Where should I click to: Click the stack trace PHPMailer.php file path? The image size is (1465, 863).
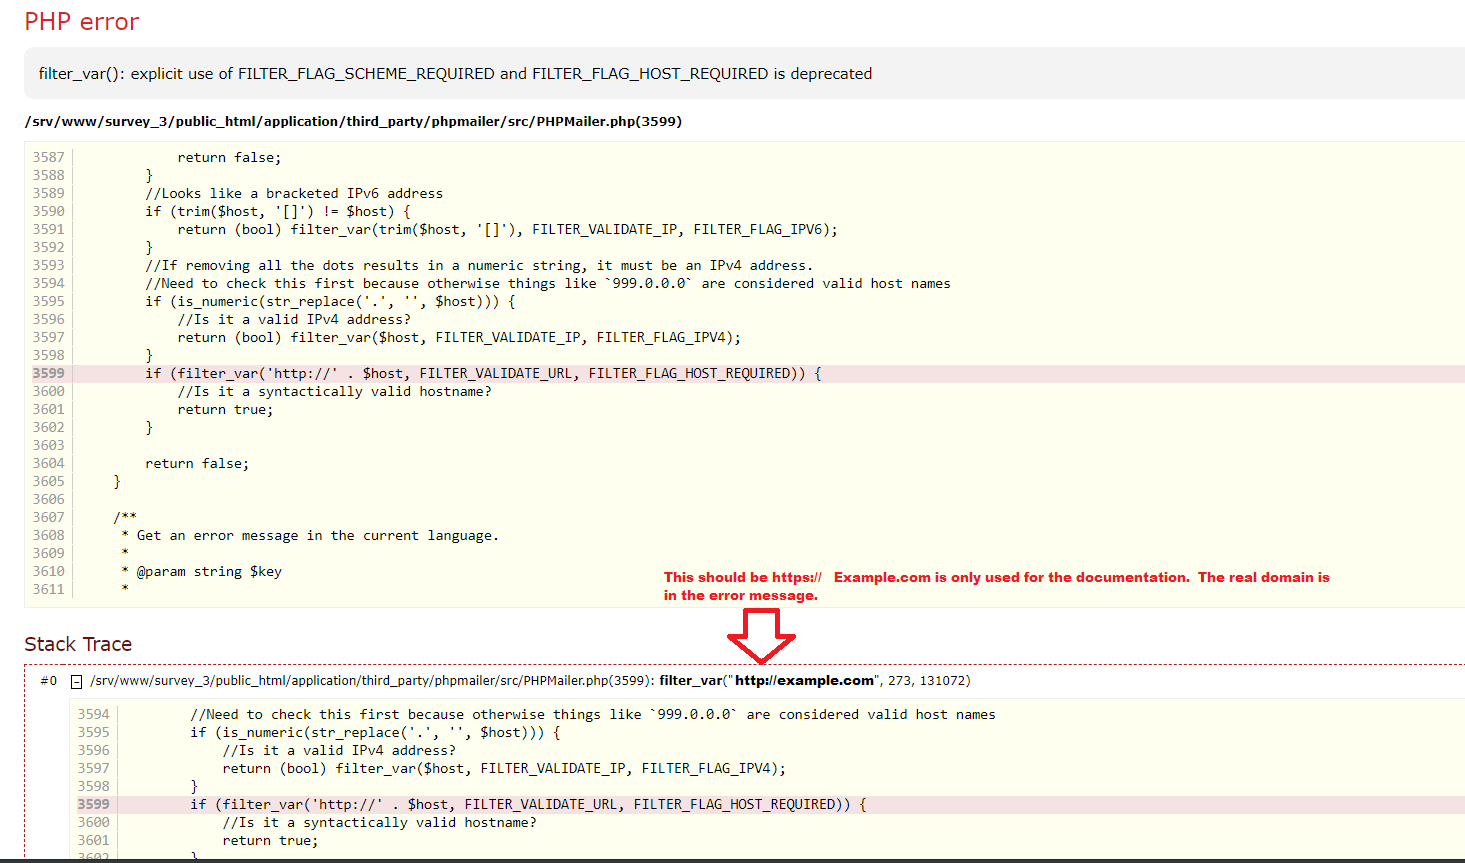point(370,681)
